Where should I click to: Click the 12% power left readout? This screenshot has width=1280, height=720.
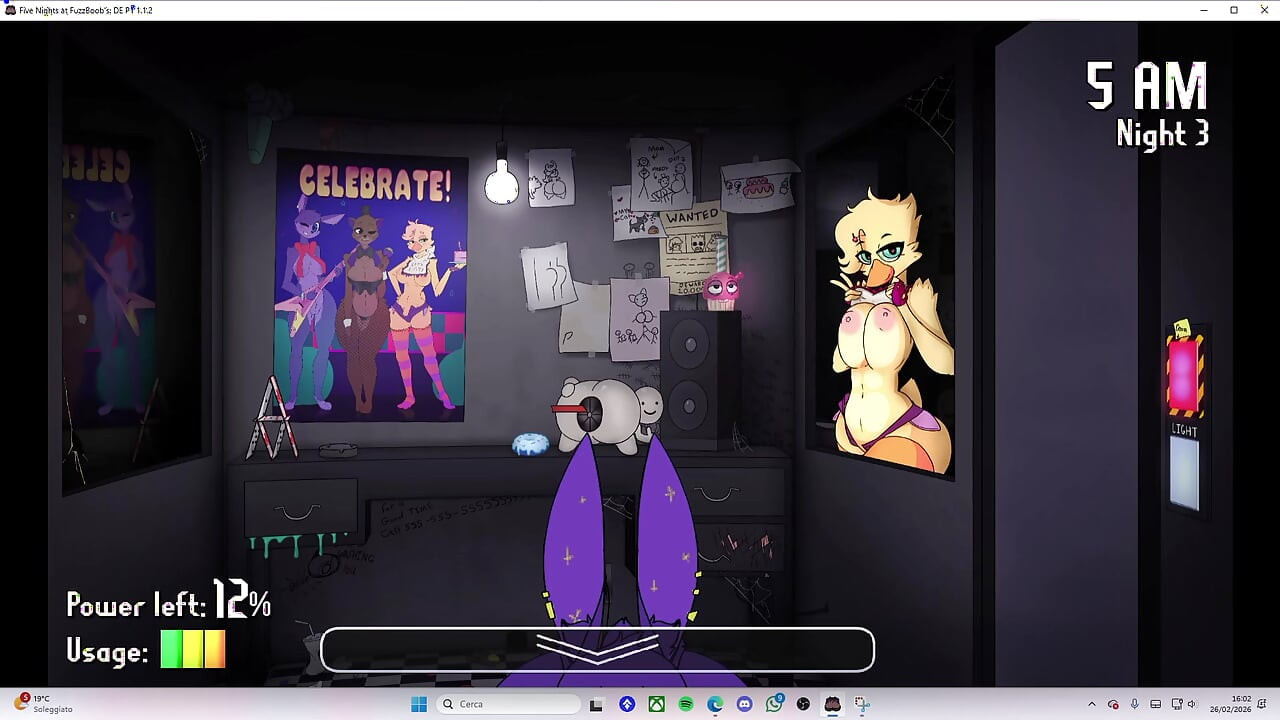coord(241,600)
